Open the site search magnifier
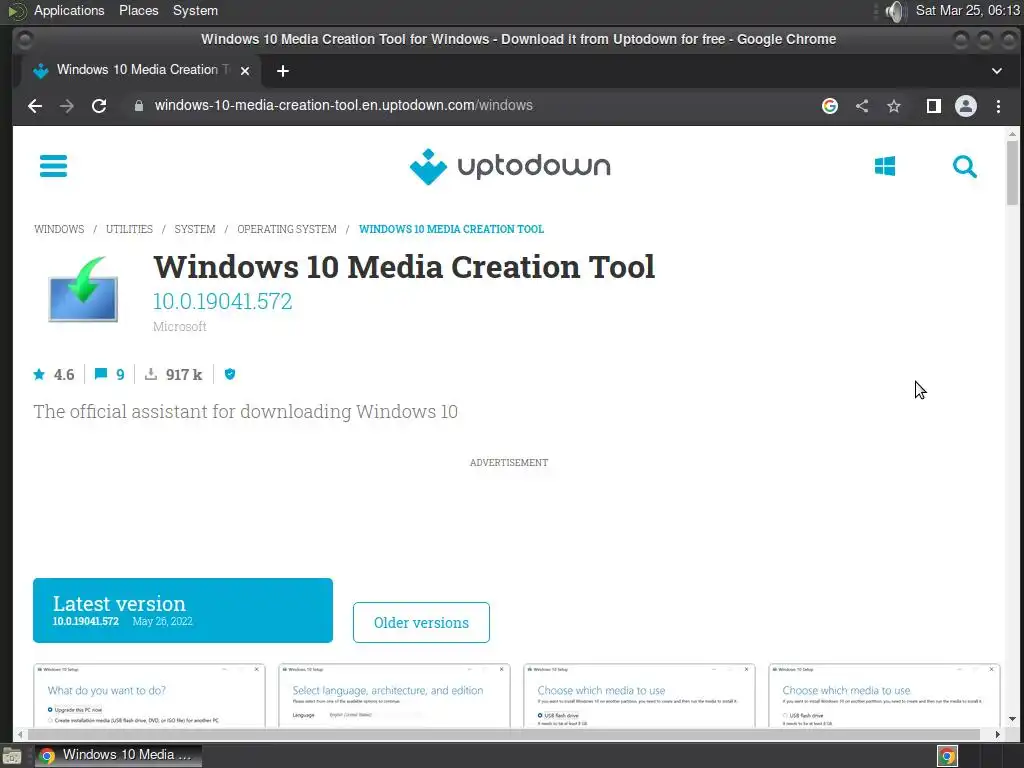1024x768 pixels. coord(965,167)
